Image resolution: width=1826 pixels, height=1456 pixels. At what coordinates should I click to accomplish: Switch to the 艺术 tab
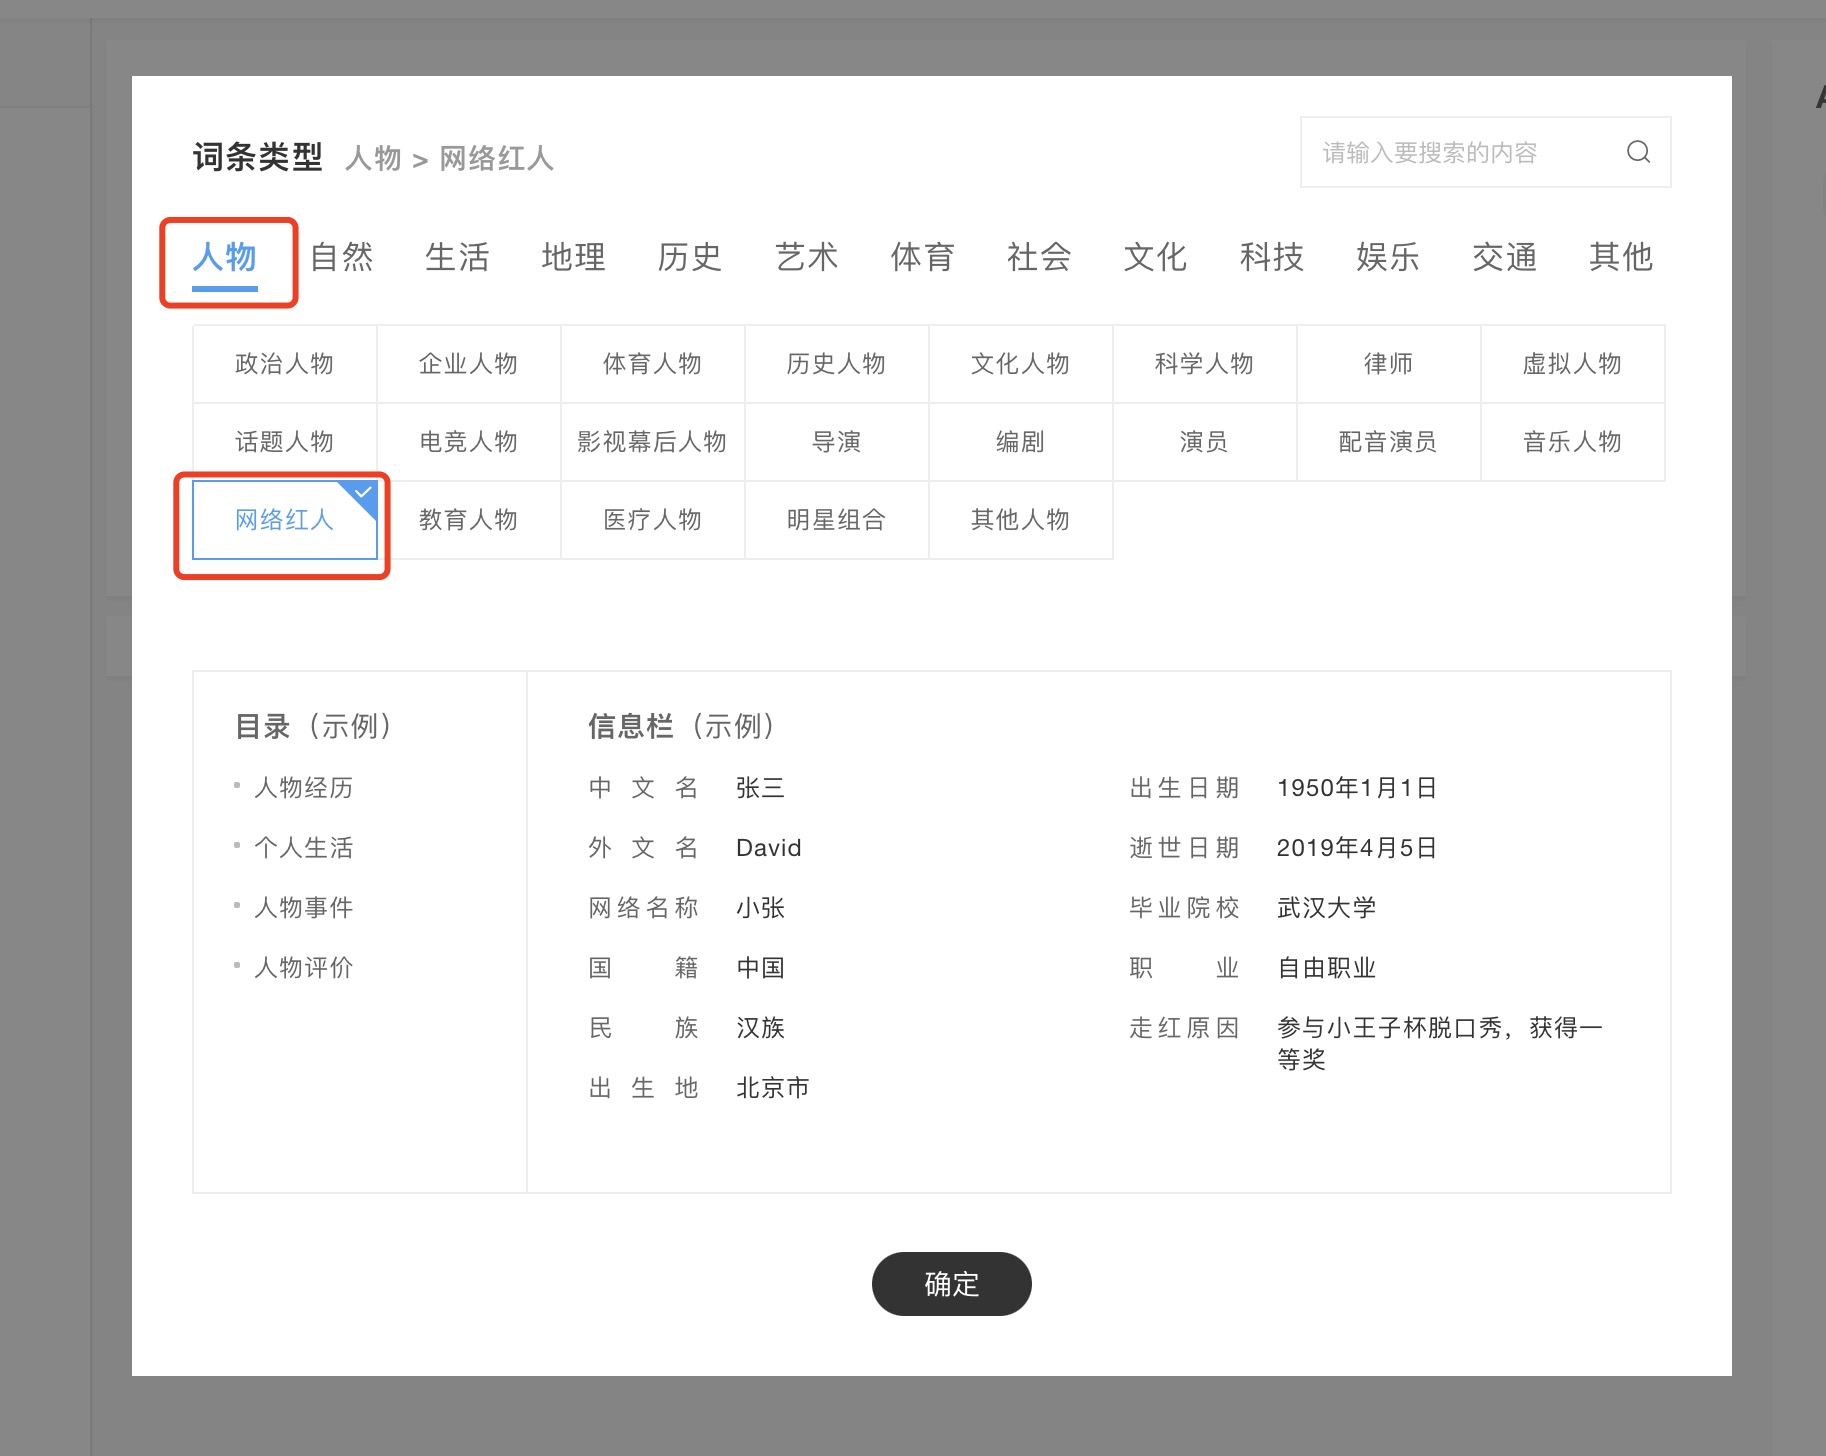tap(806, 258)
